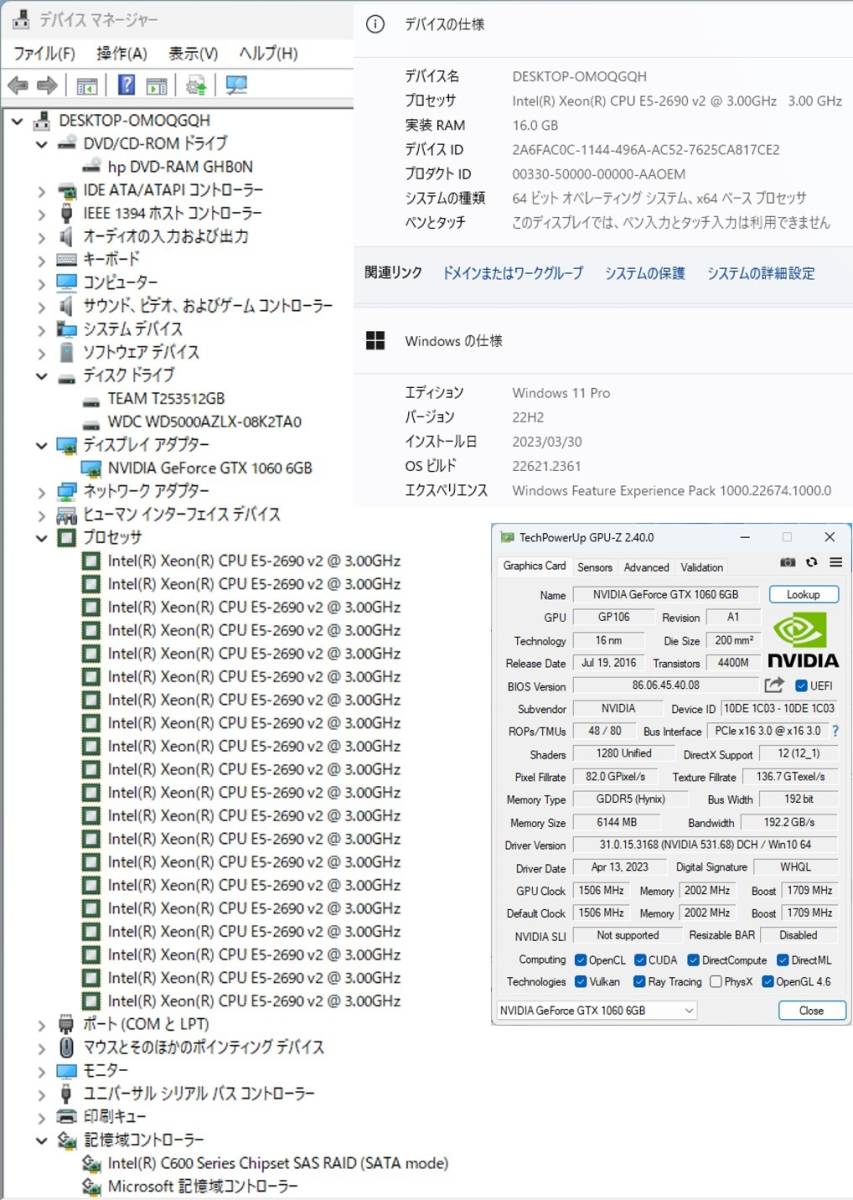Screen dimensions: 853x1200
Task: Click the network adapter category icon
Action: pos(67,491)
